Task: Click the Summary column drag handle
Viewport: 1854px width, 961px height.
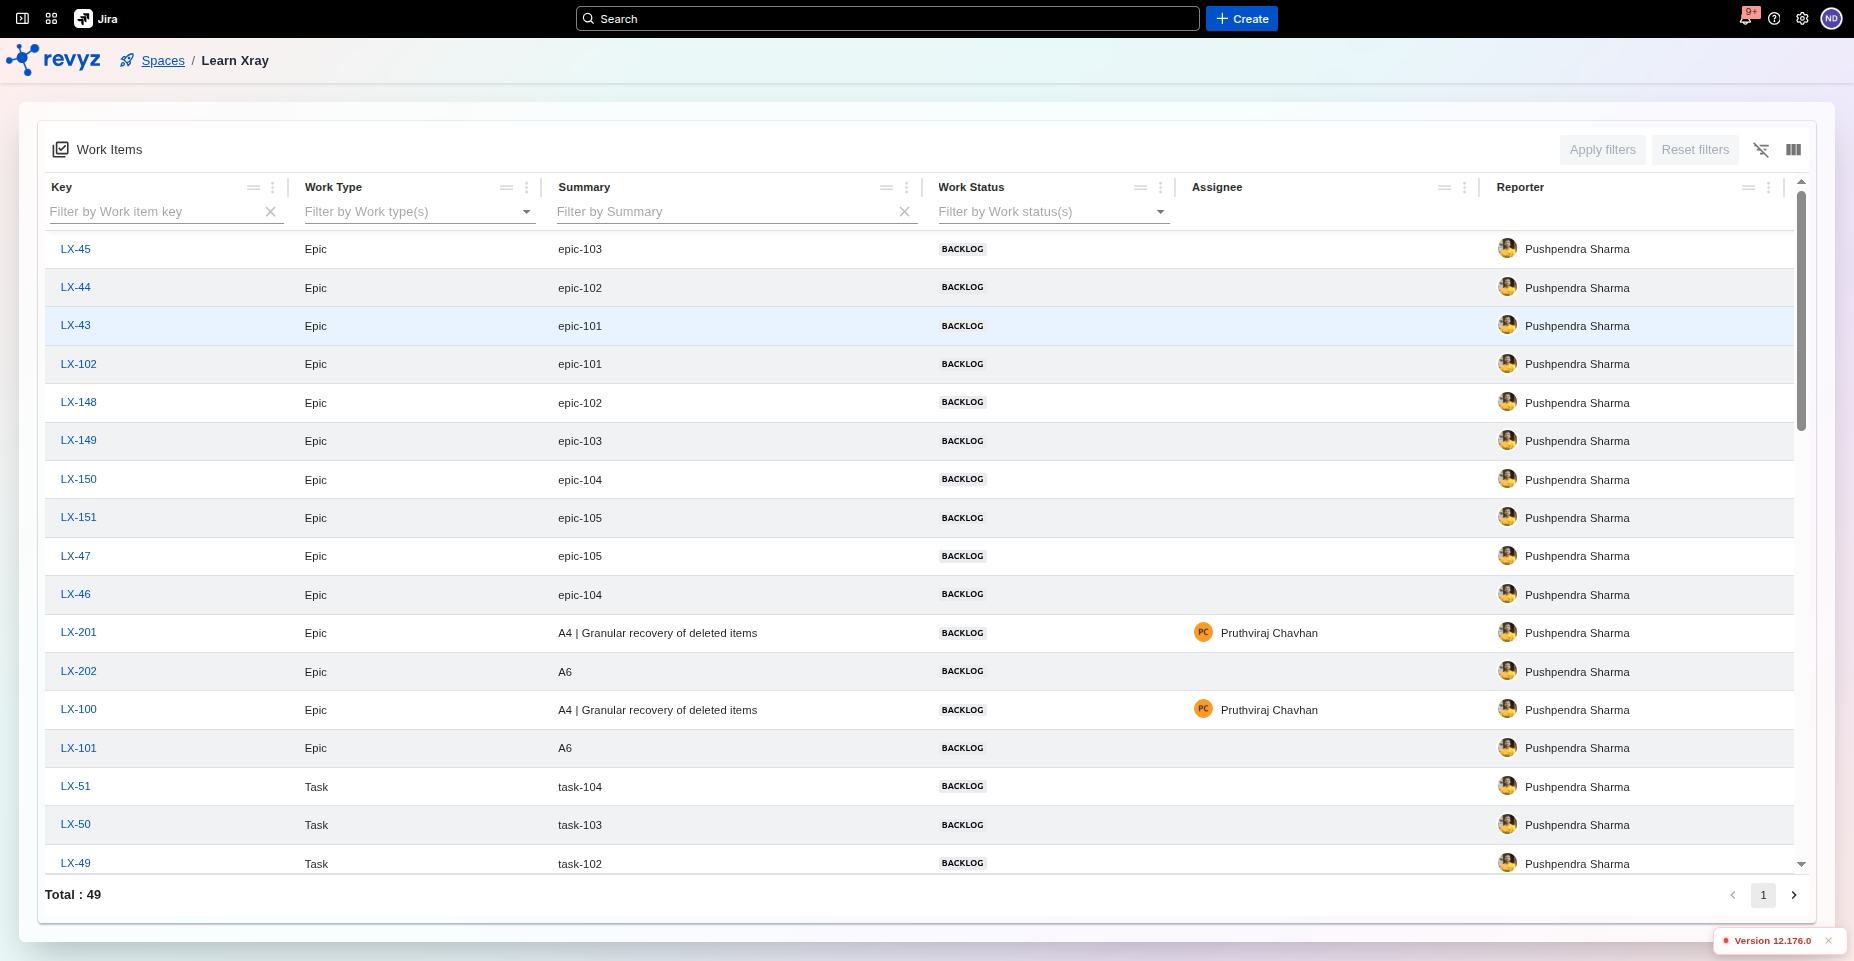Action: pos(887,188)
